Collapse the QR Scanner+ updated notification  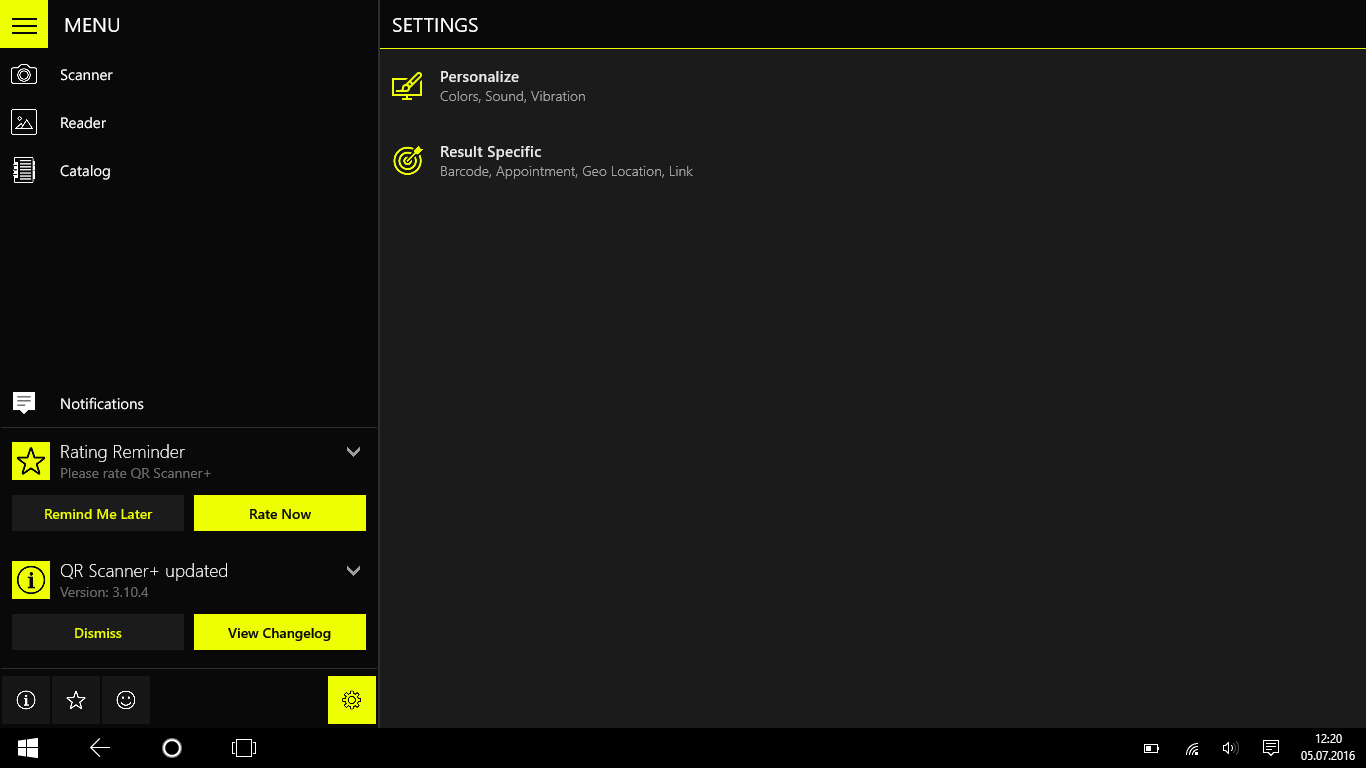pos(353,570)
